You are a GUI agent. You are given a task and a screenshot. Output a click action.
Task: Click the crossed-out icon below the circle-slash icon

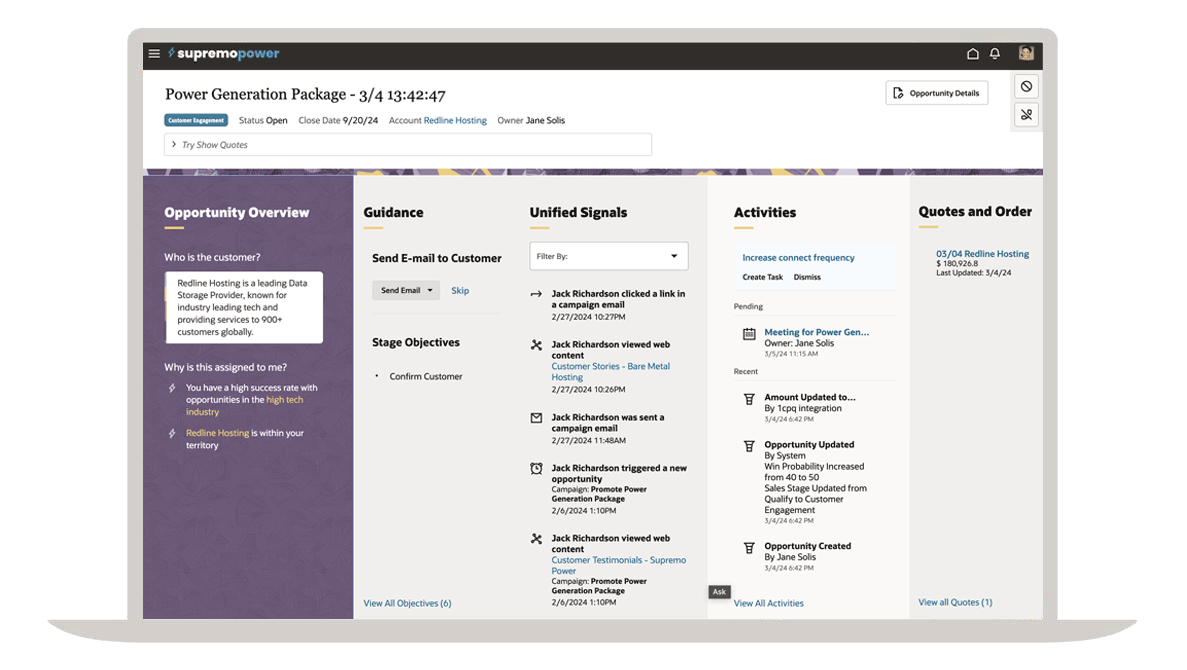(x=1026, y=115)
